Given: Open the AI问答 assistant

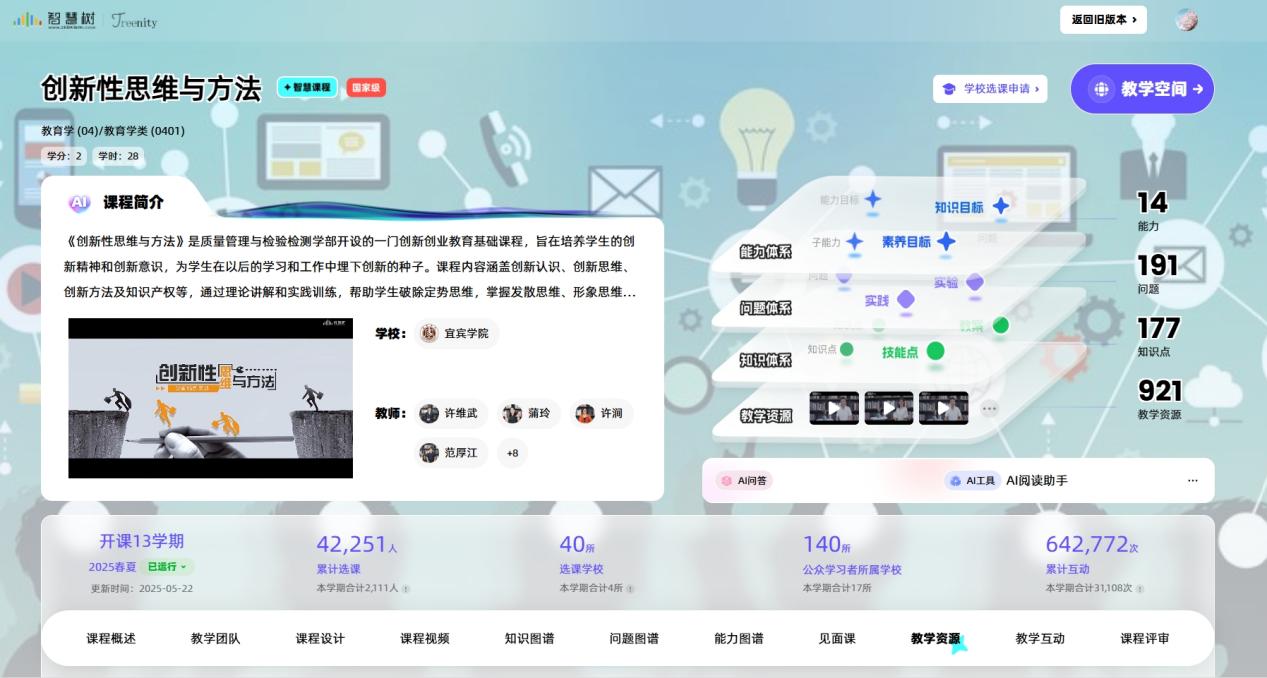Looking at the screenshot, I should (744, 481).
